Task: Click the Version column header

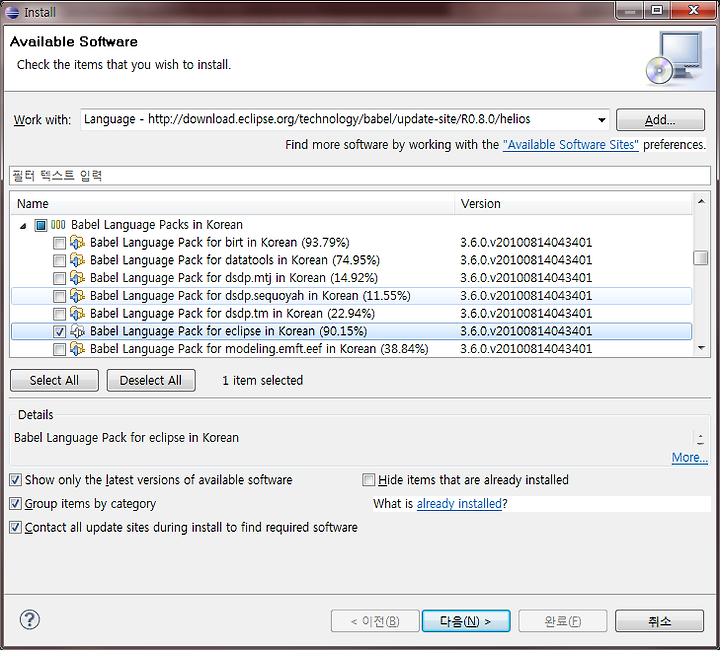Action: point(573,204)
